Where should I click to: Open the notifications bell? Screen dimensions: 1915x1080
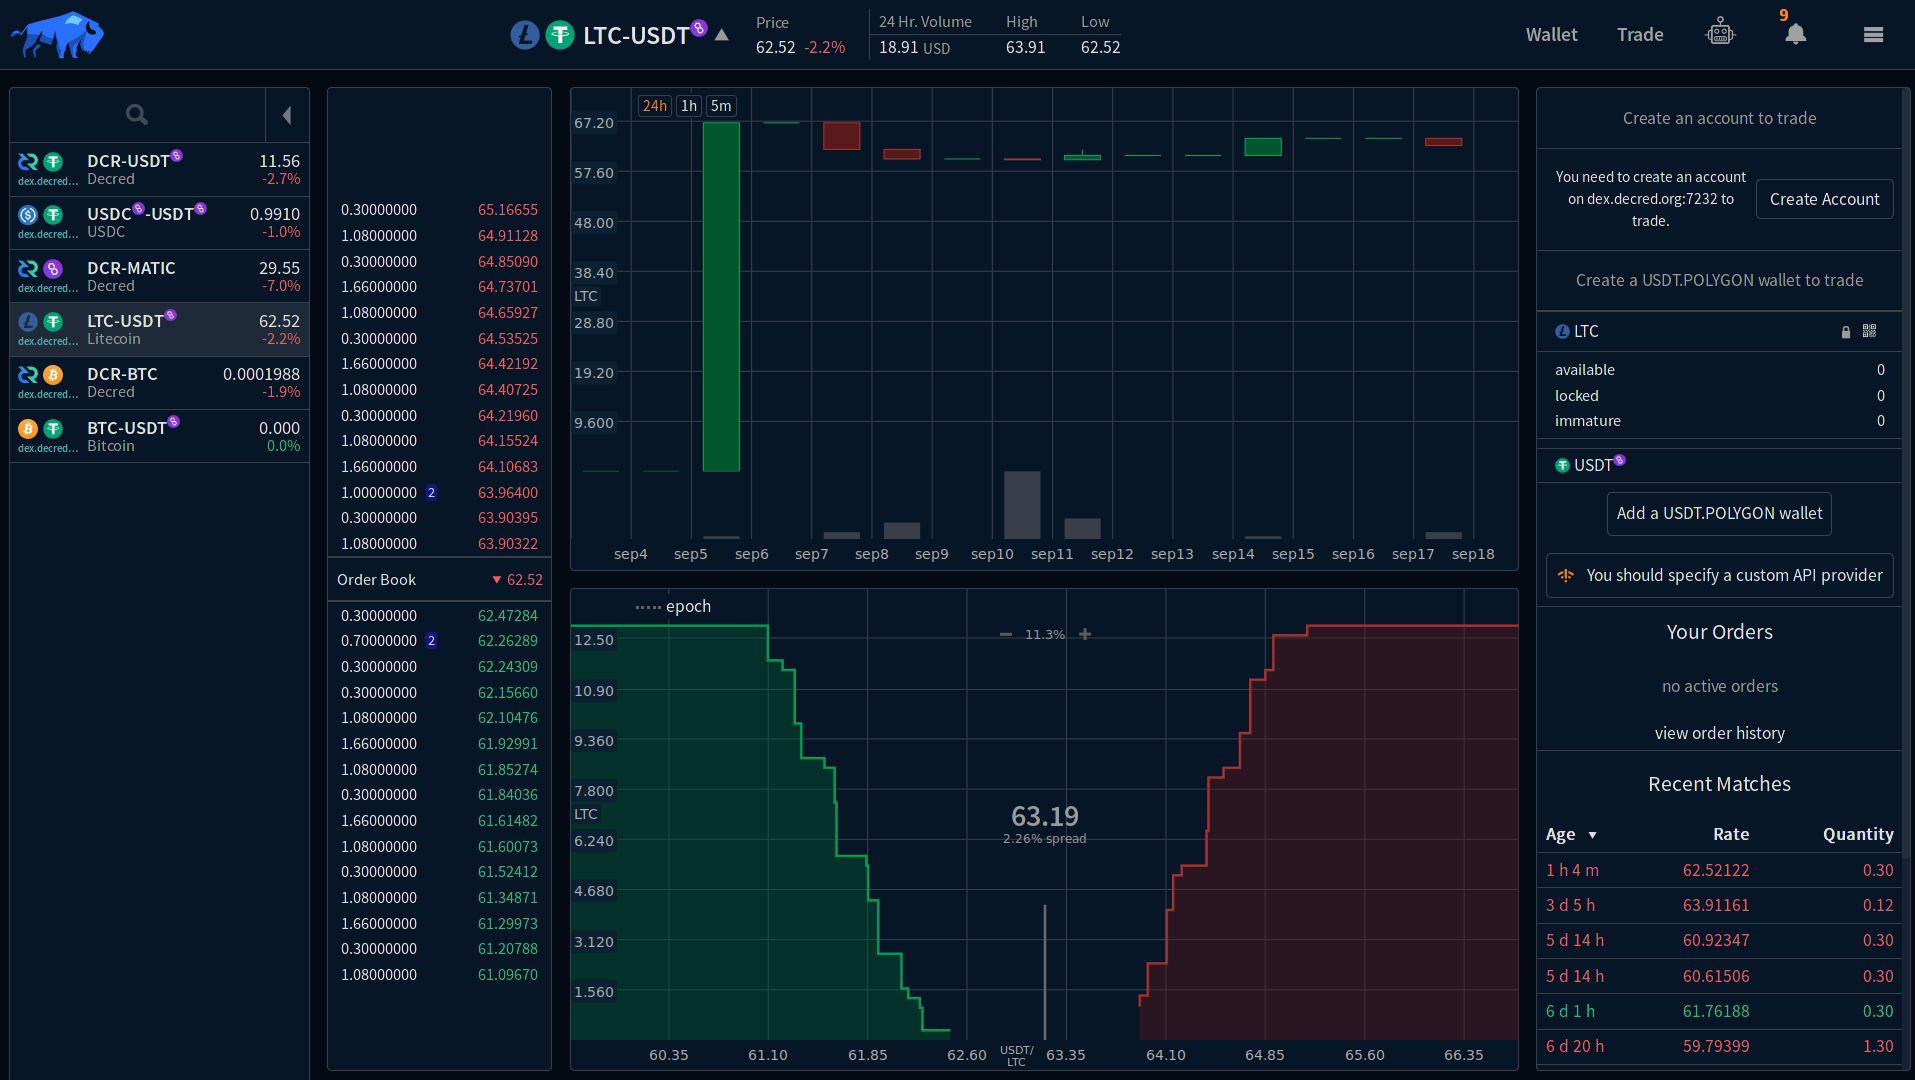[1796, 34]
